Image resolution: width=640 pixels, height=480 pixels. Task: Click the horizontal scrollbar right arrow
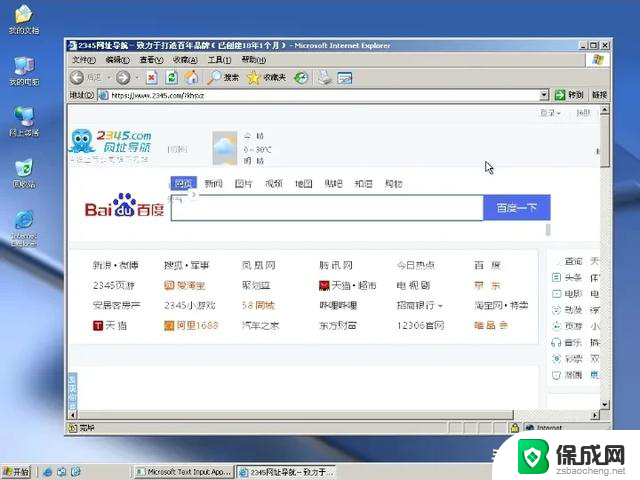pos(595,415)
